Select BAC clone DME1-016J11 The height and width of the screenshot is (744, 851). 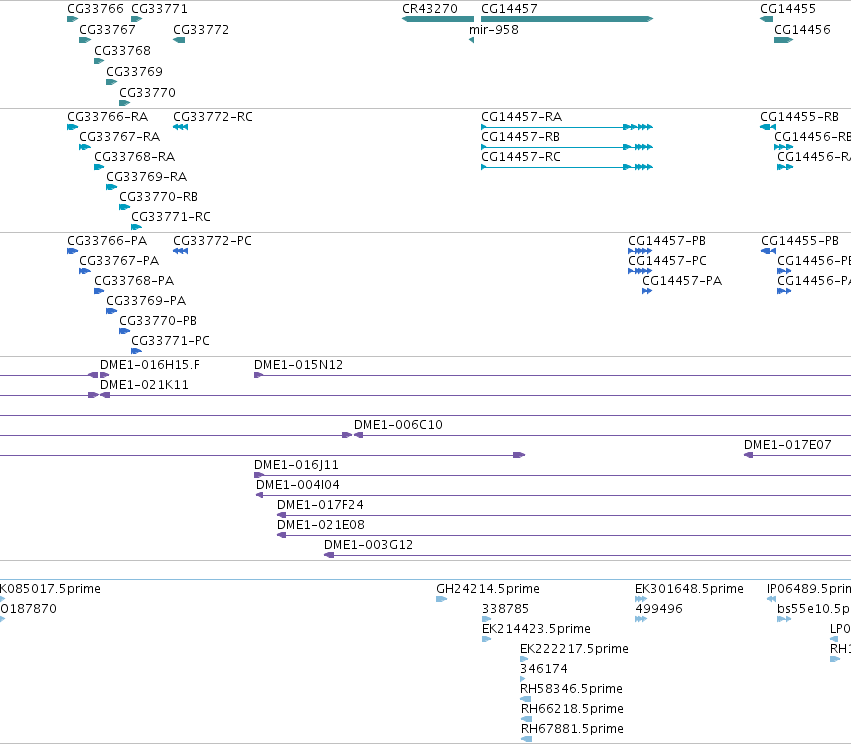pos(296,465)
